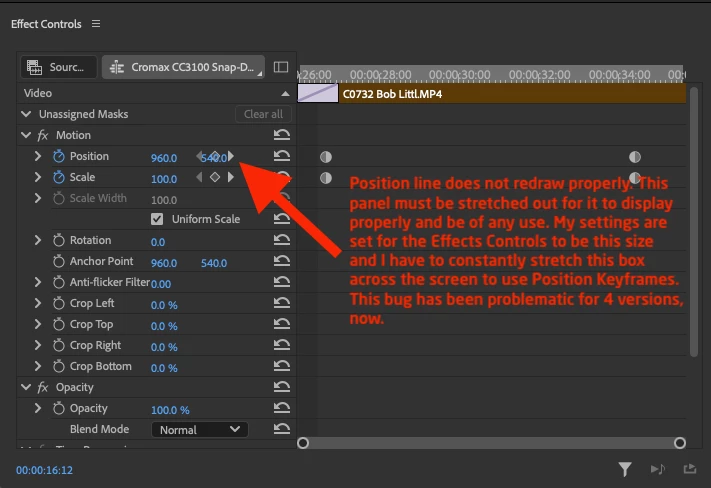Click the first Scale keyframe in timeline

[x=326, y=178]
